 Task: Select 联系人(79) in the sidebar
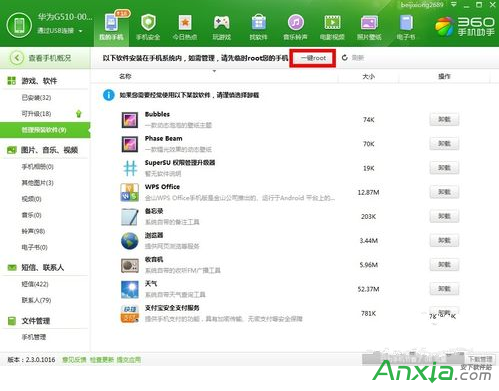pos(36,300)
